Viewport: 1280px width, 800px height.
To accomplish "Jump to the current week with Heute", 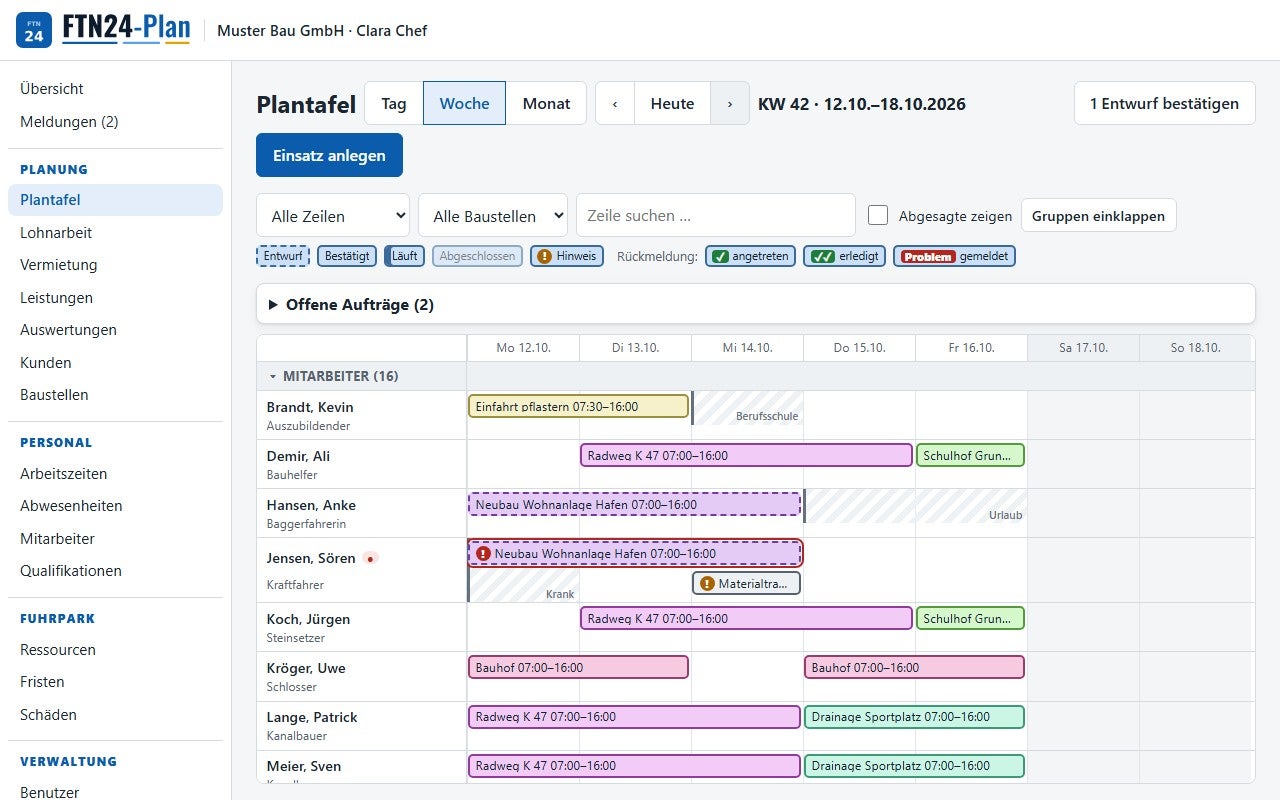I will point(672,103).
